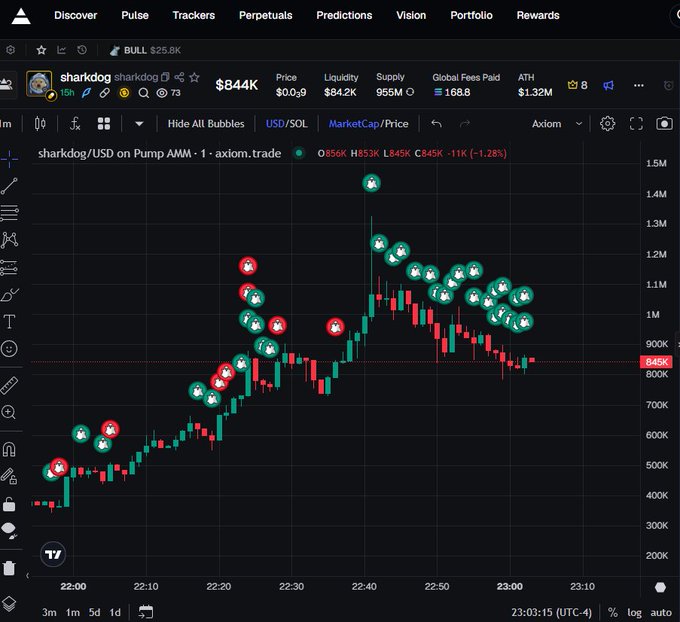Click the magnifier search icon under sharkdog
This screenshot has height=622, width=680.
point(144,93)
